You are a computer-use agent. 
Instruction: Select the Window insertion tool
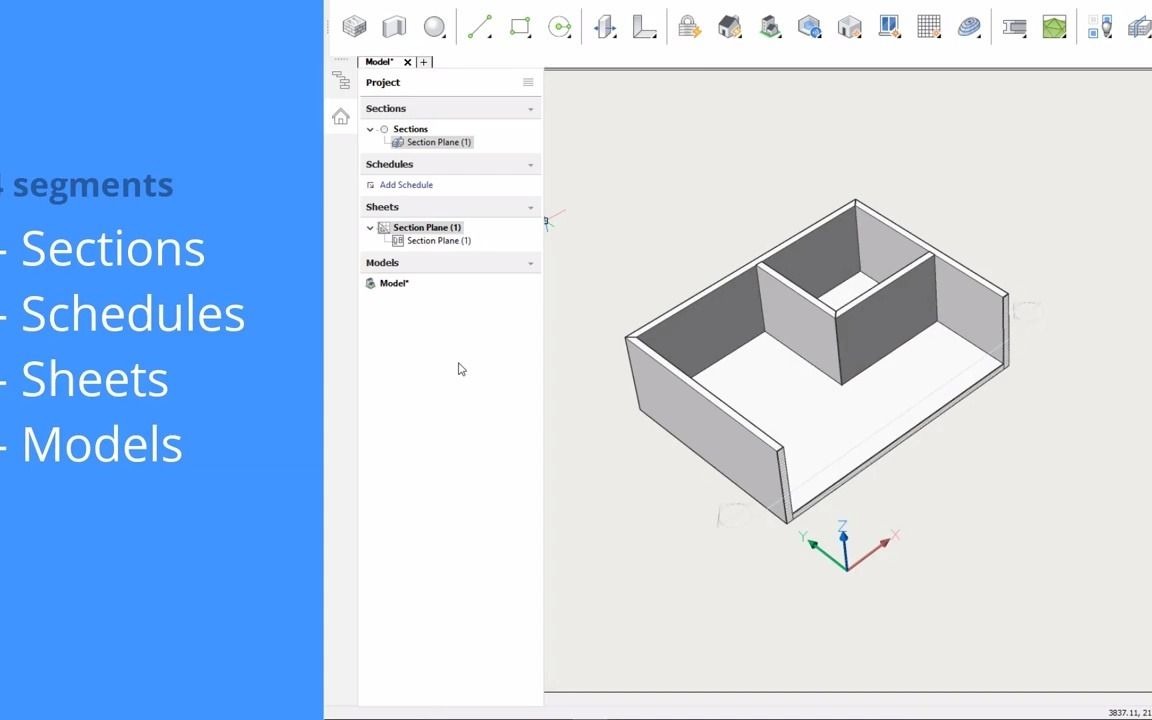click(889, 27)
